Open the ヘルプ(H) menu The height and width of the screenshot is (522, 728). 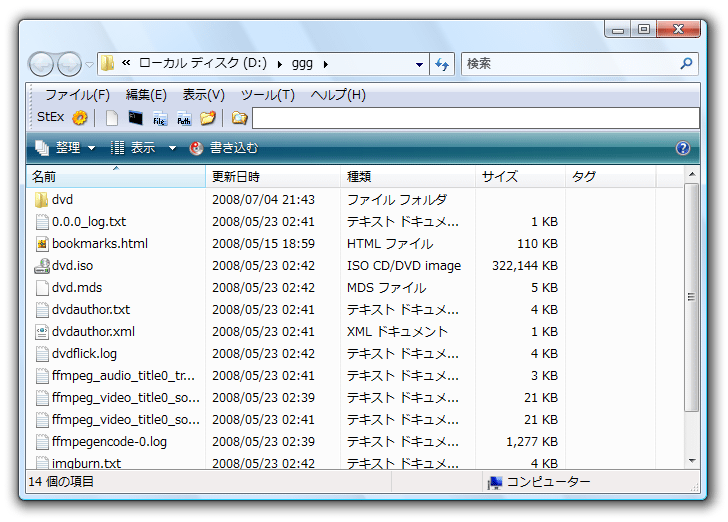[338, 95]
